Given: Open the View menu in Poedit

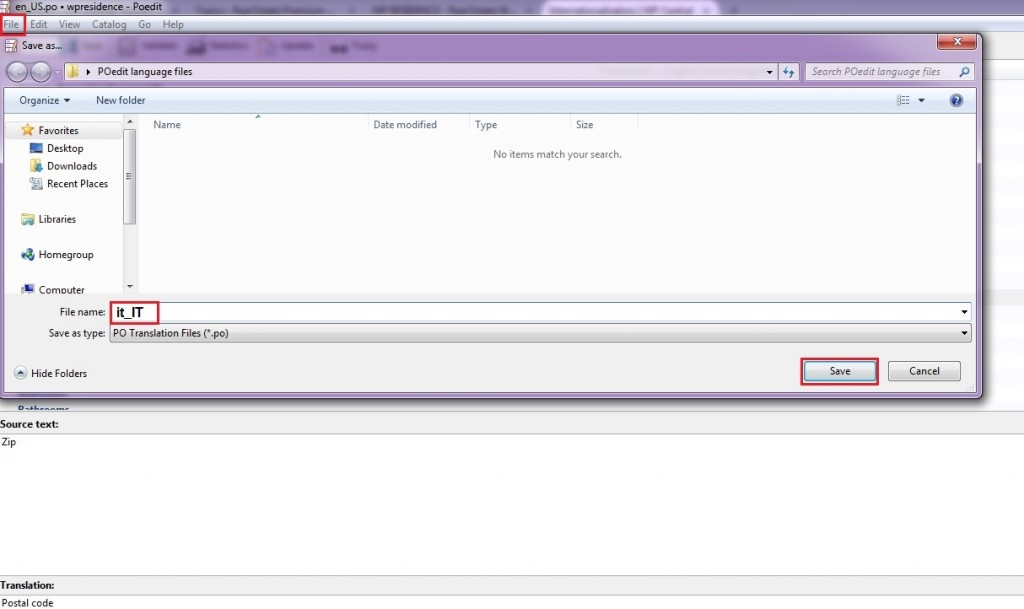Looking at the screenshot, I should (x=69, y=24).
